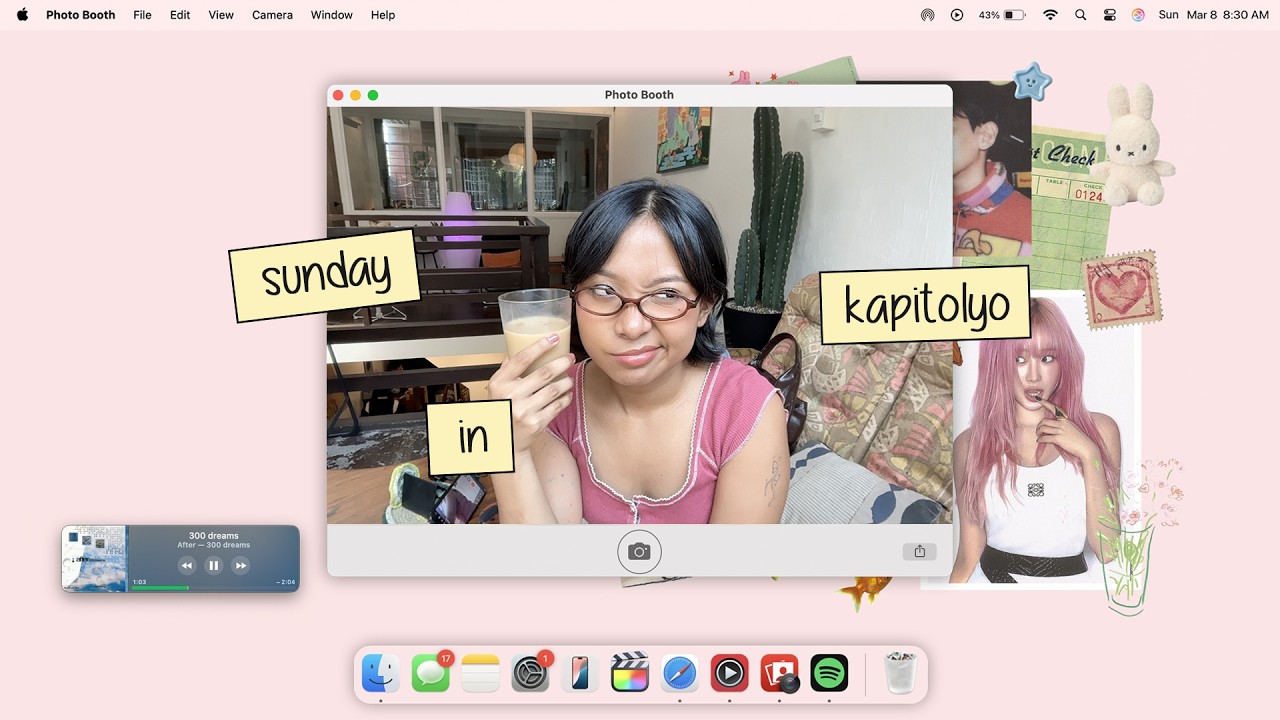The width and height of the screenshot is (1280, 720).
Task: Click the date and time clock
Action: pyautogui.click(x=1213, y=15)
